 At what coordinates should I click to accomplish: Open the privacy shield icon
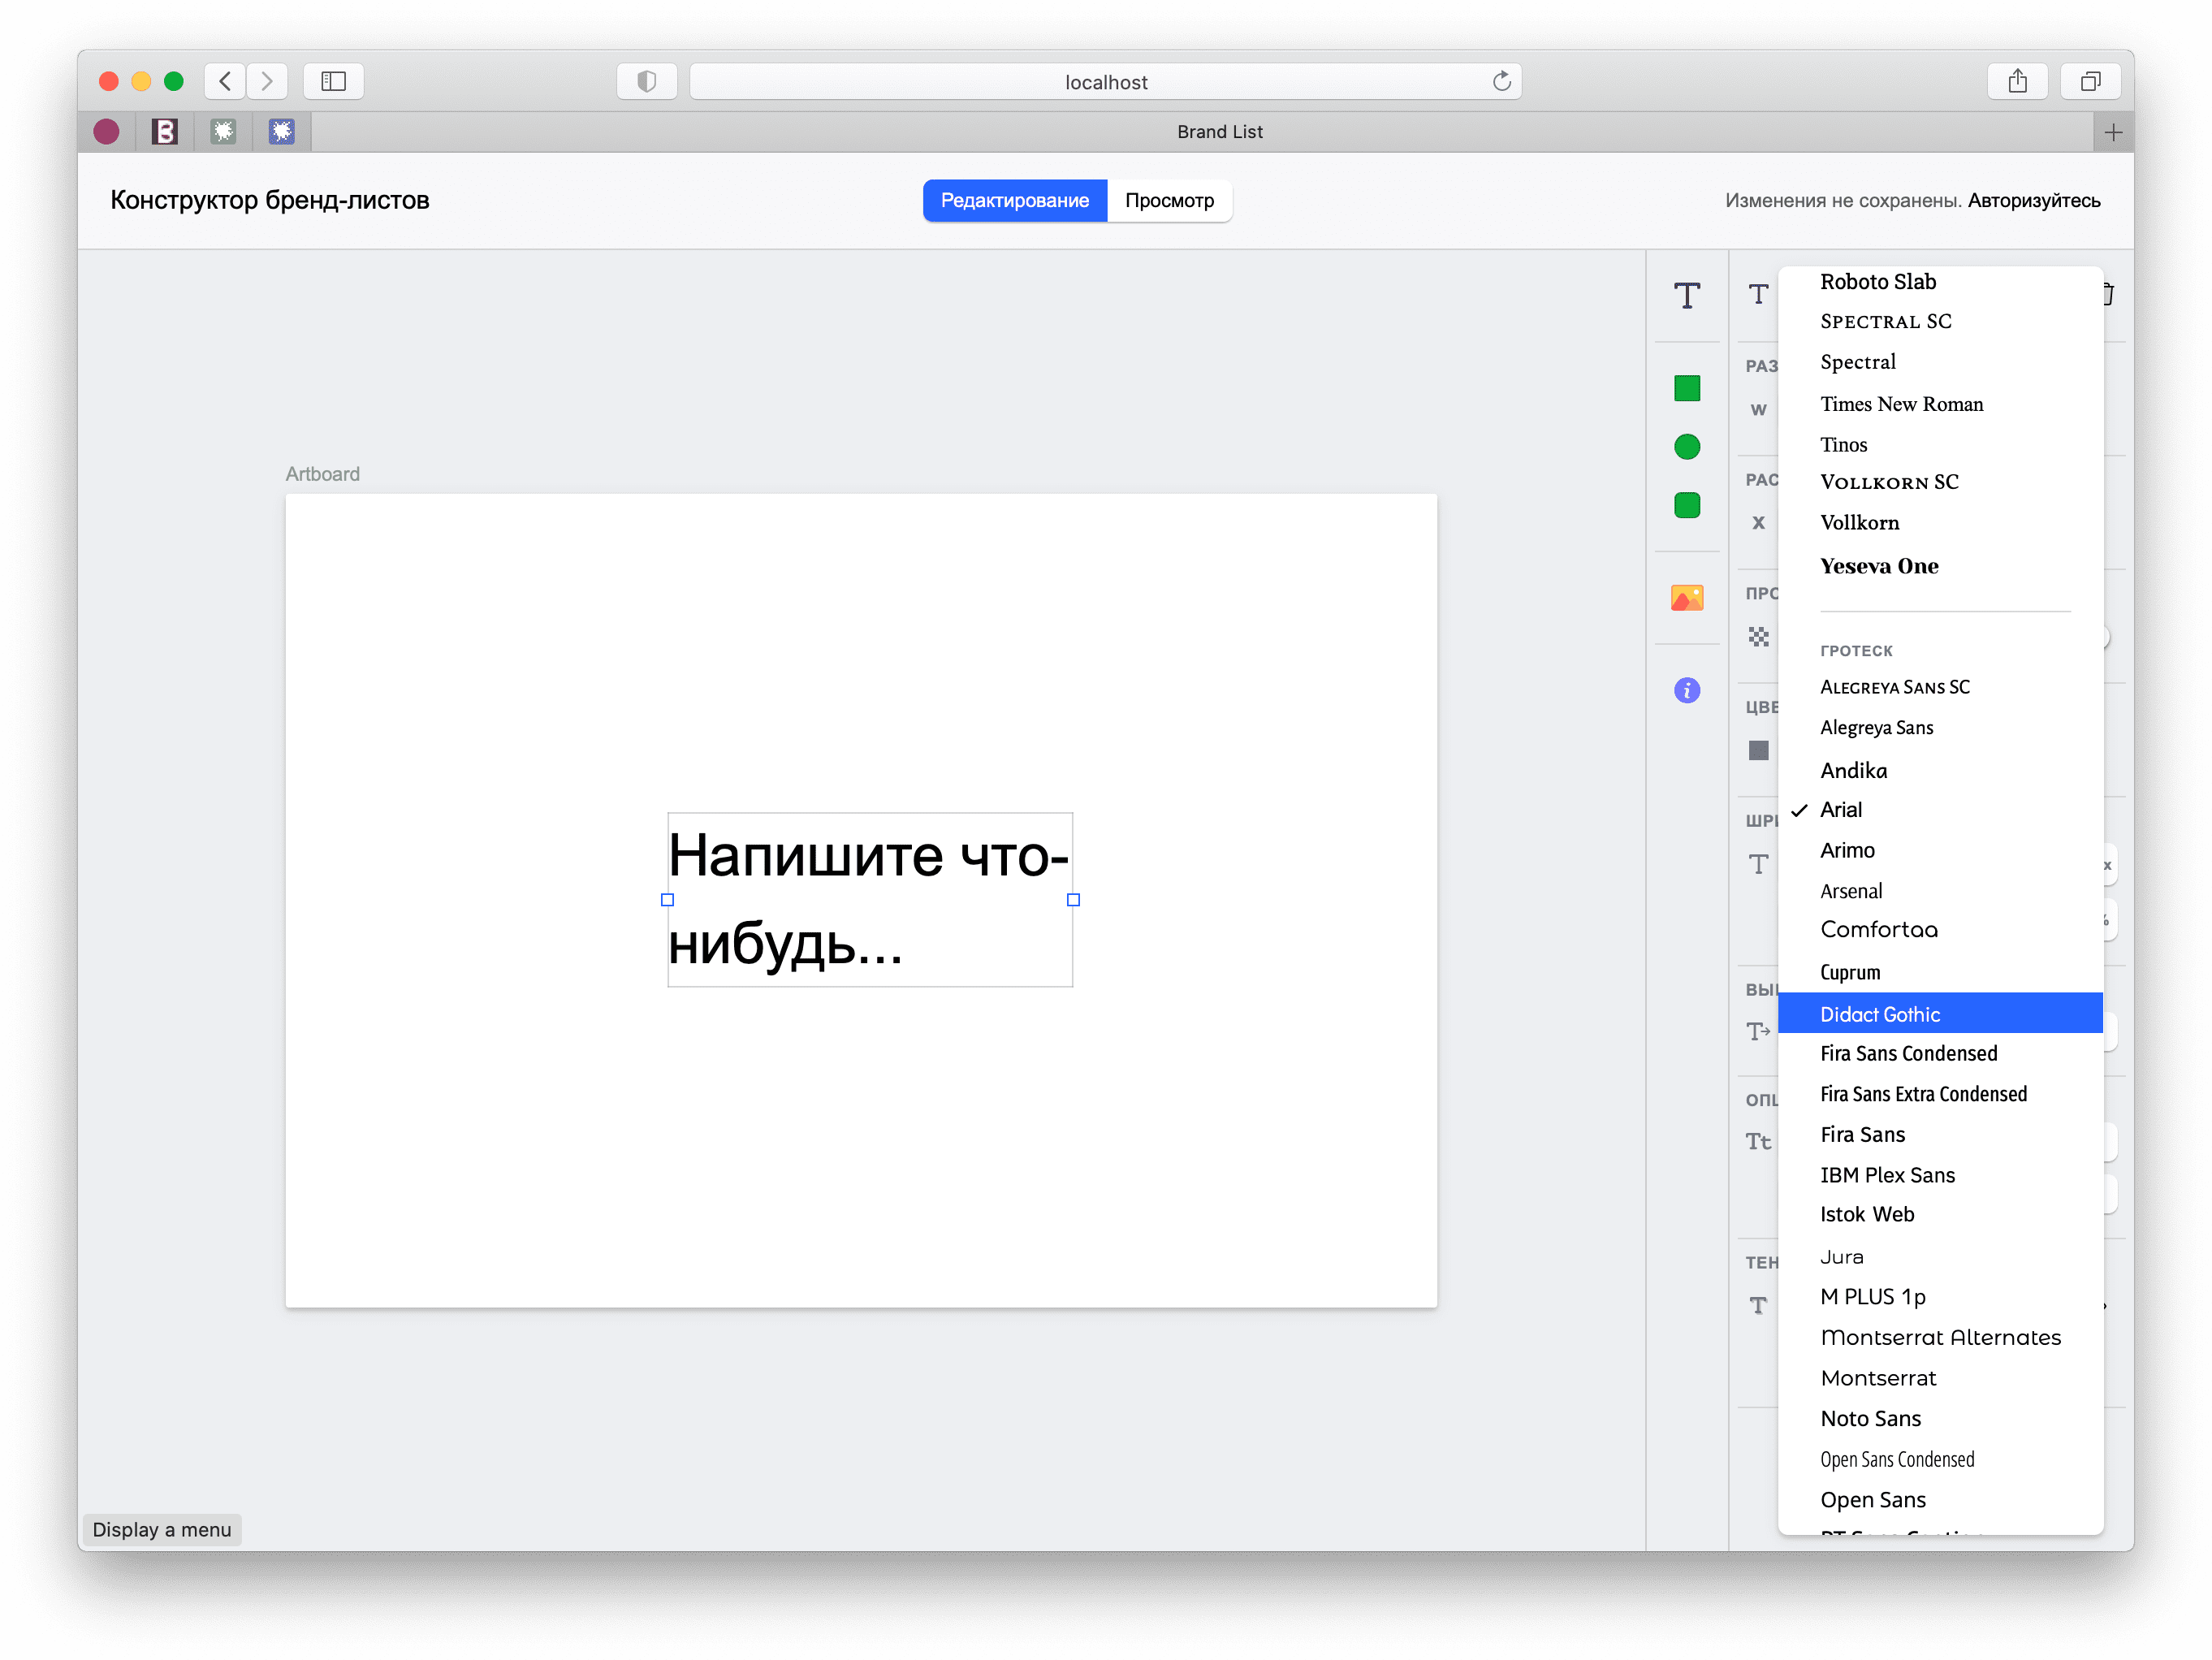point(647,81)
